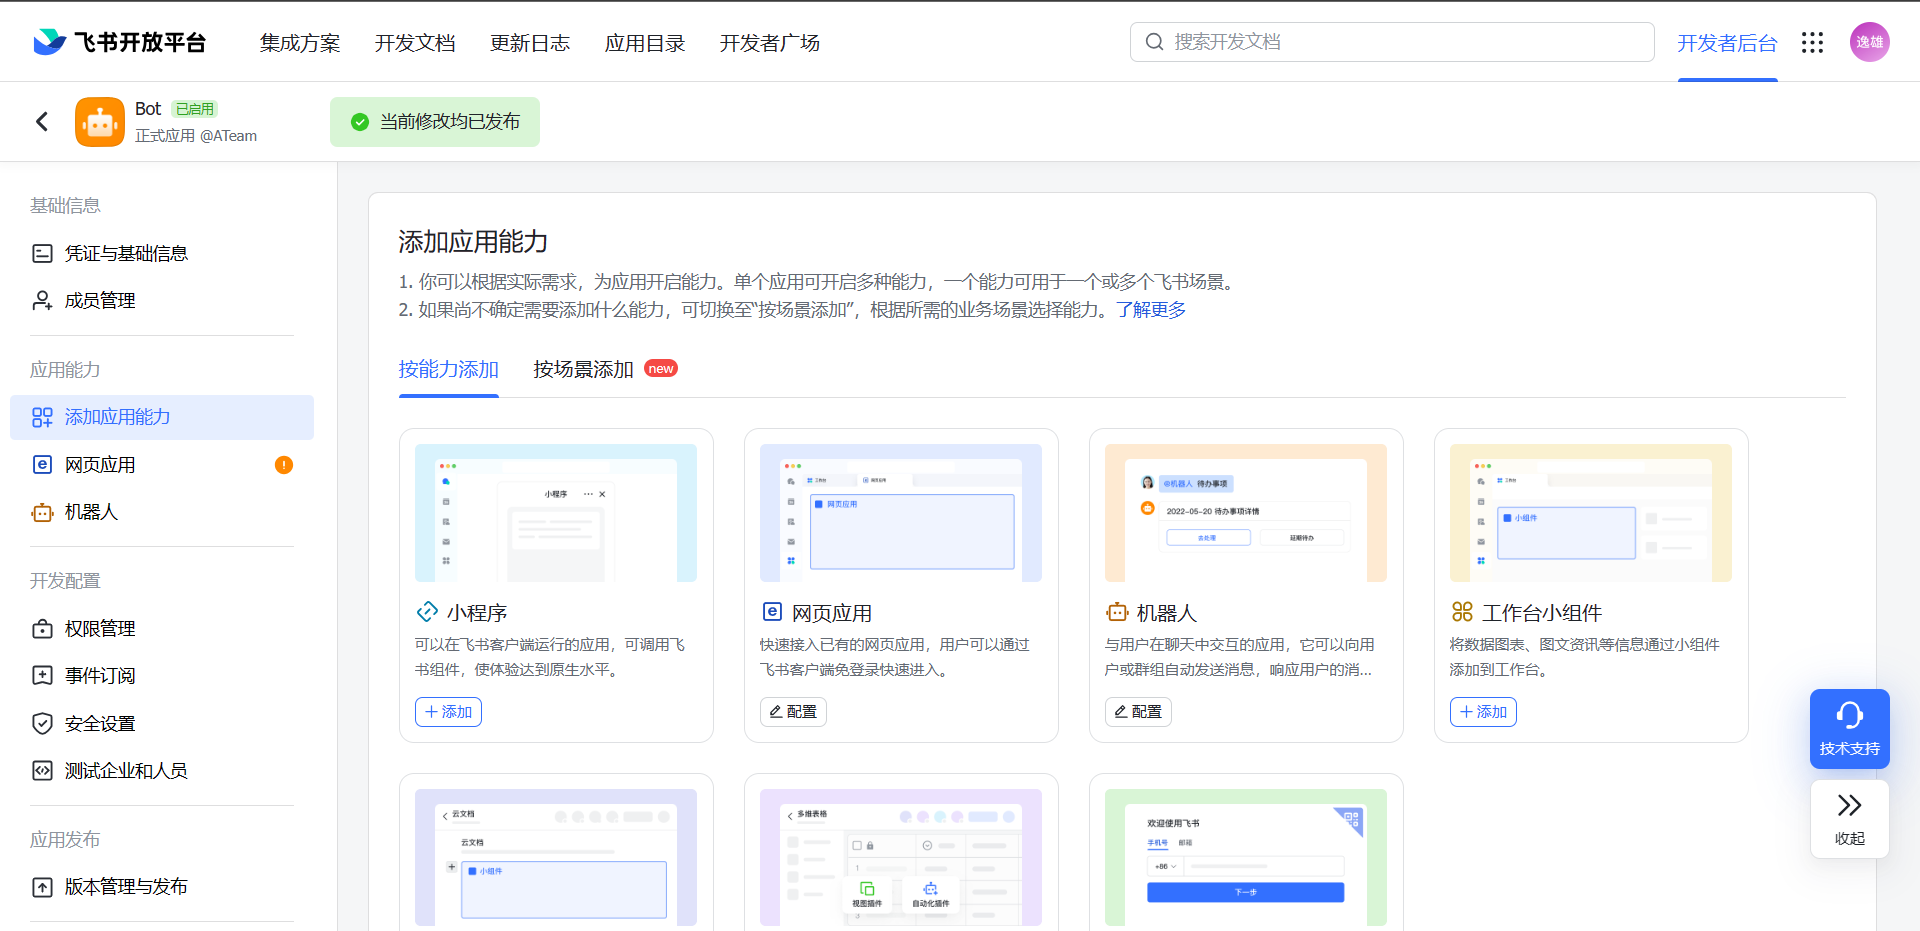Click the 事件订阅 sidebar icon
Viewport: 1920px width, 931px height.
(42, 675)
